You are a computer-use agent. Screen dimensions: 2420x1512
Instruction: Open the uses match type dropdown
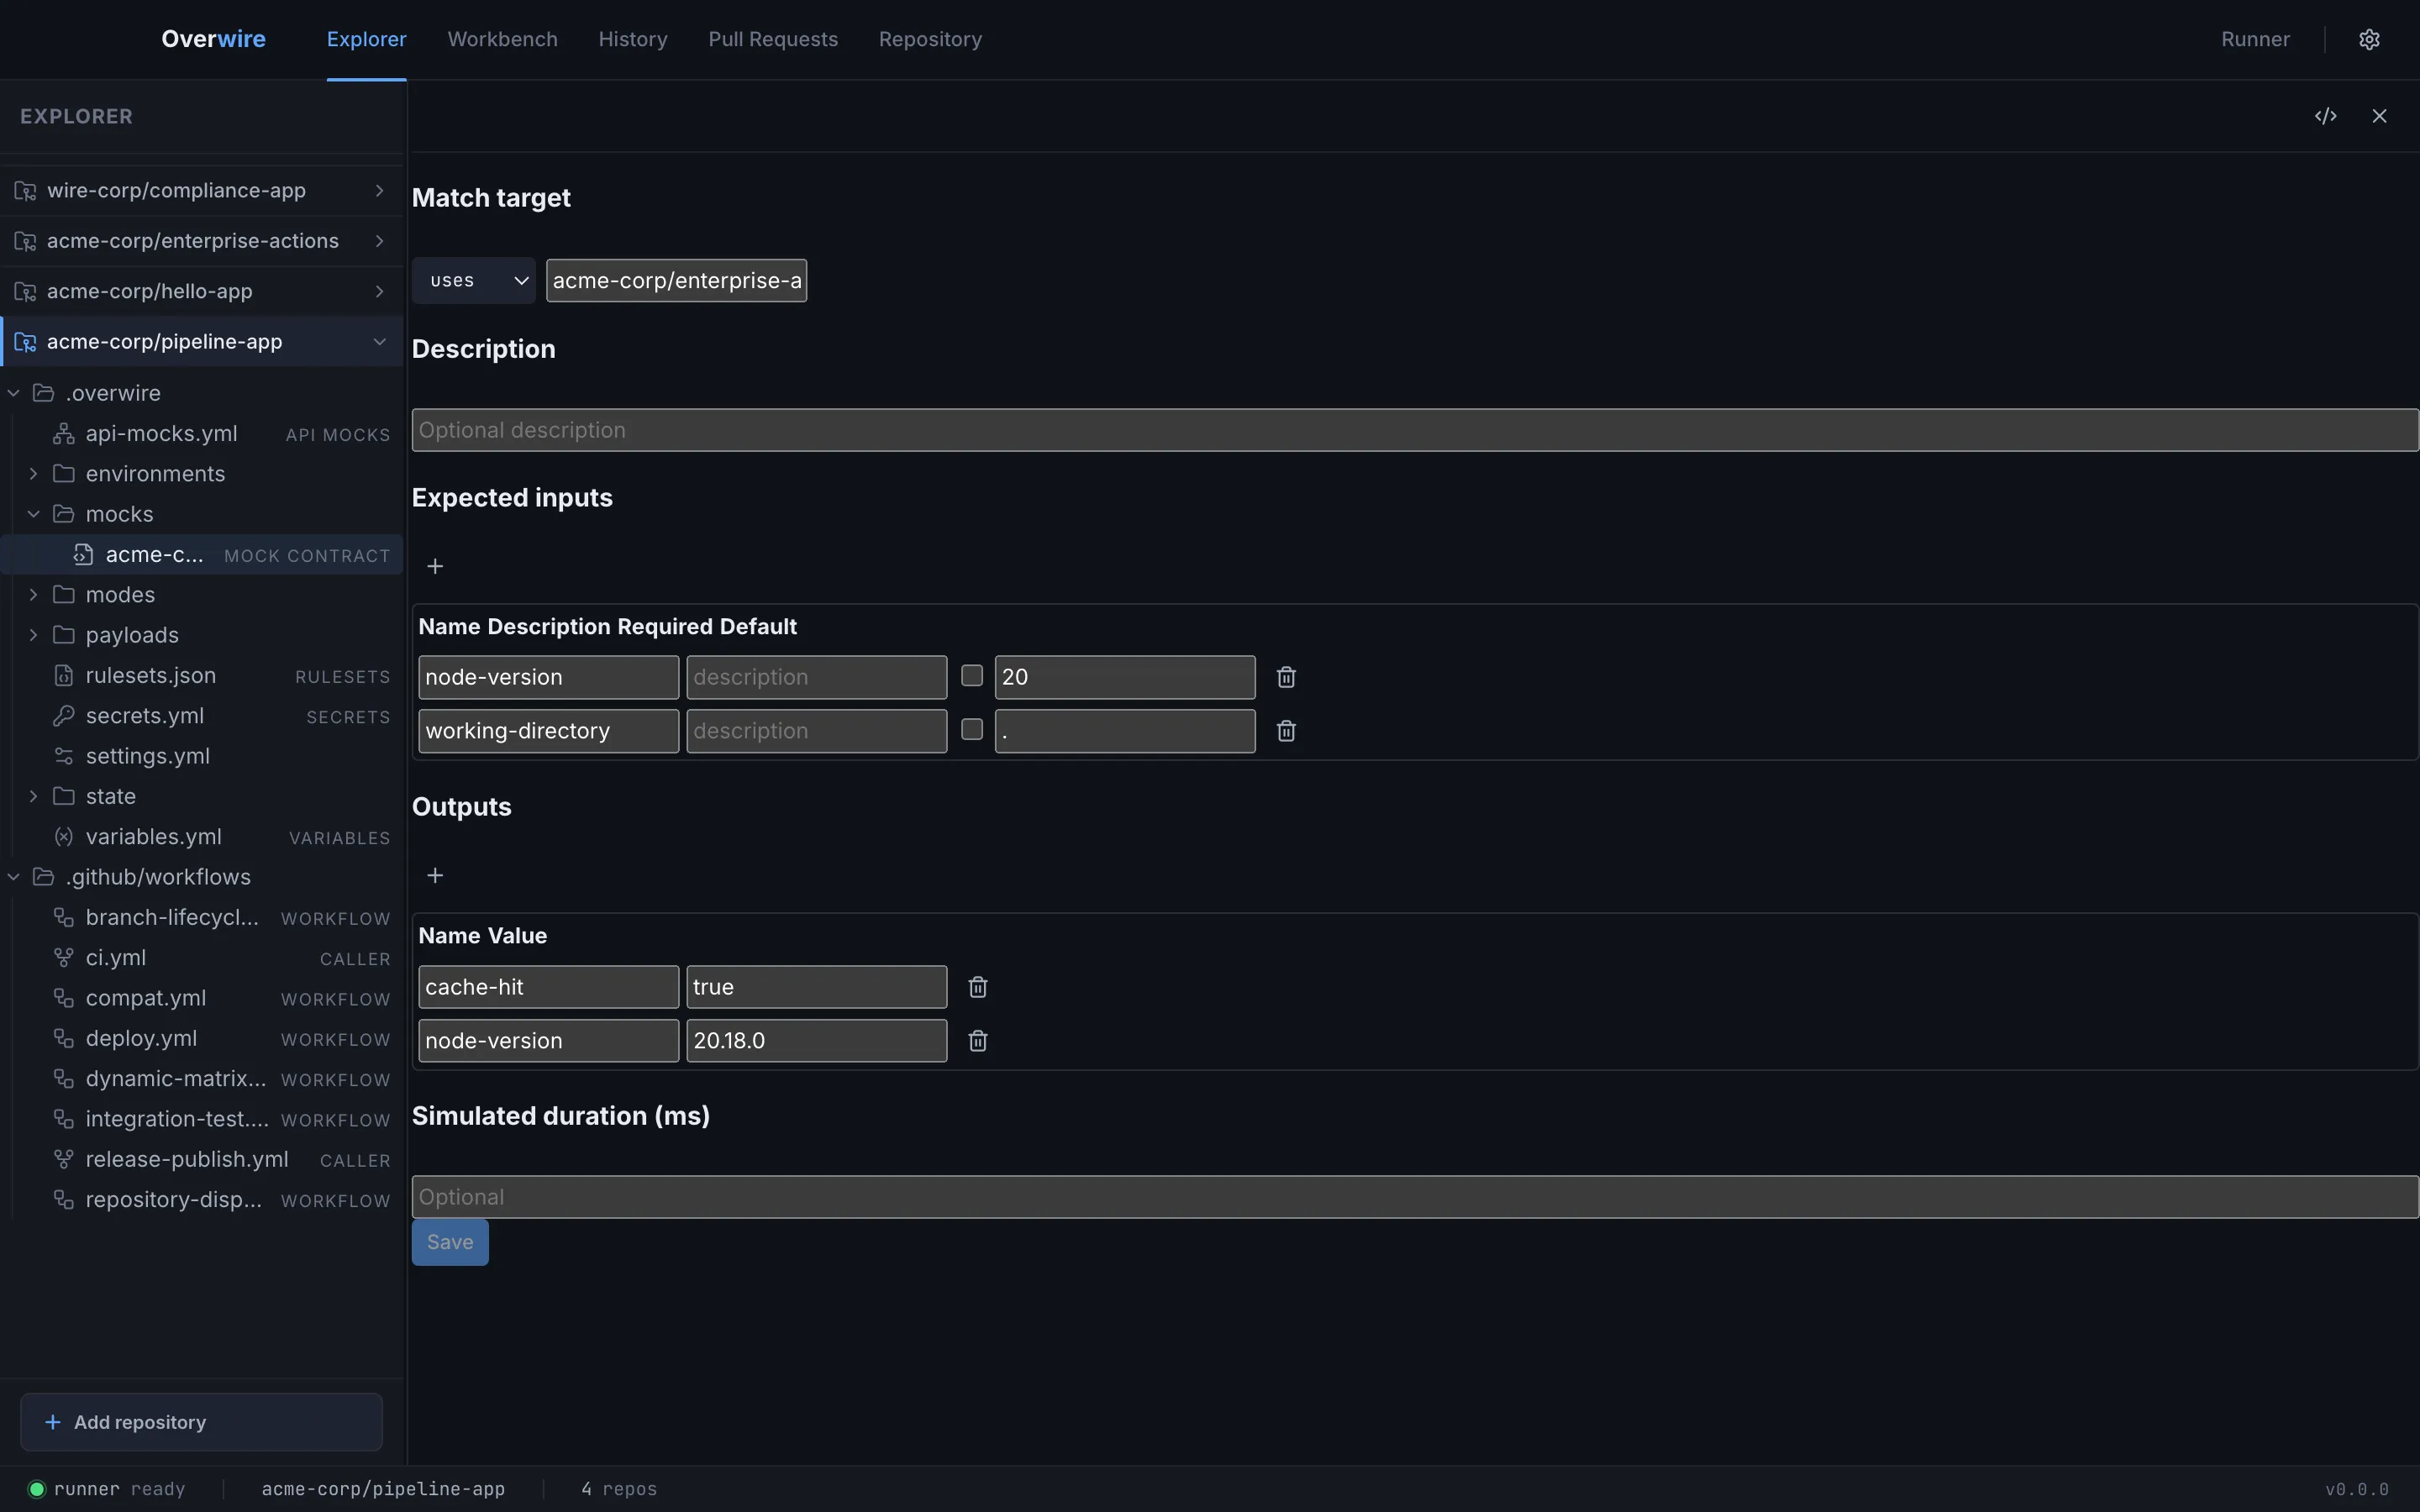click(474, 280)
